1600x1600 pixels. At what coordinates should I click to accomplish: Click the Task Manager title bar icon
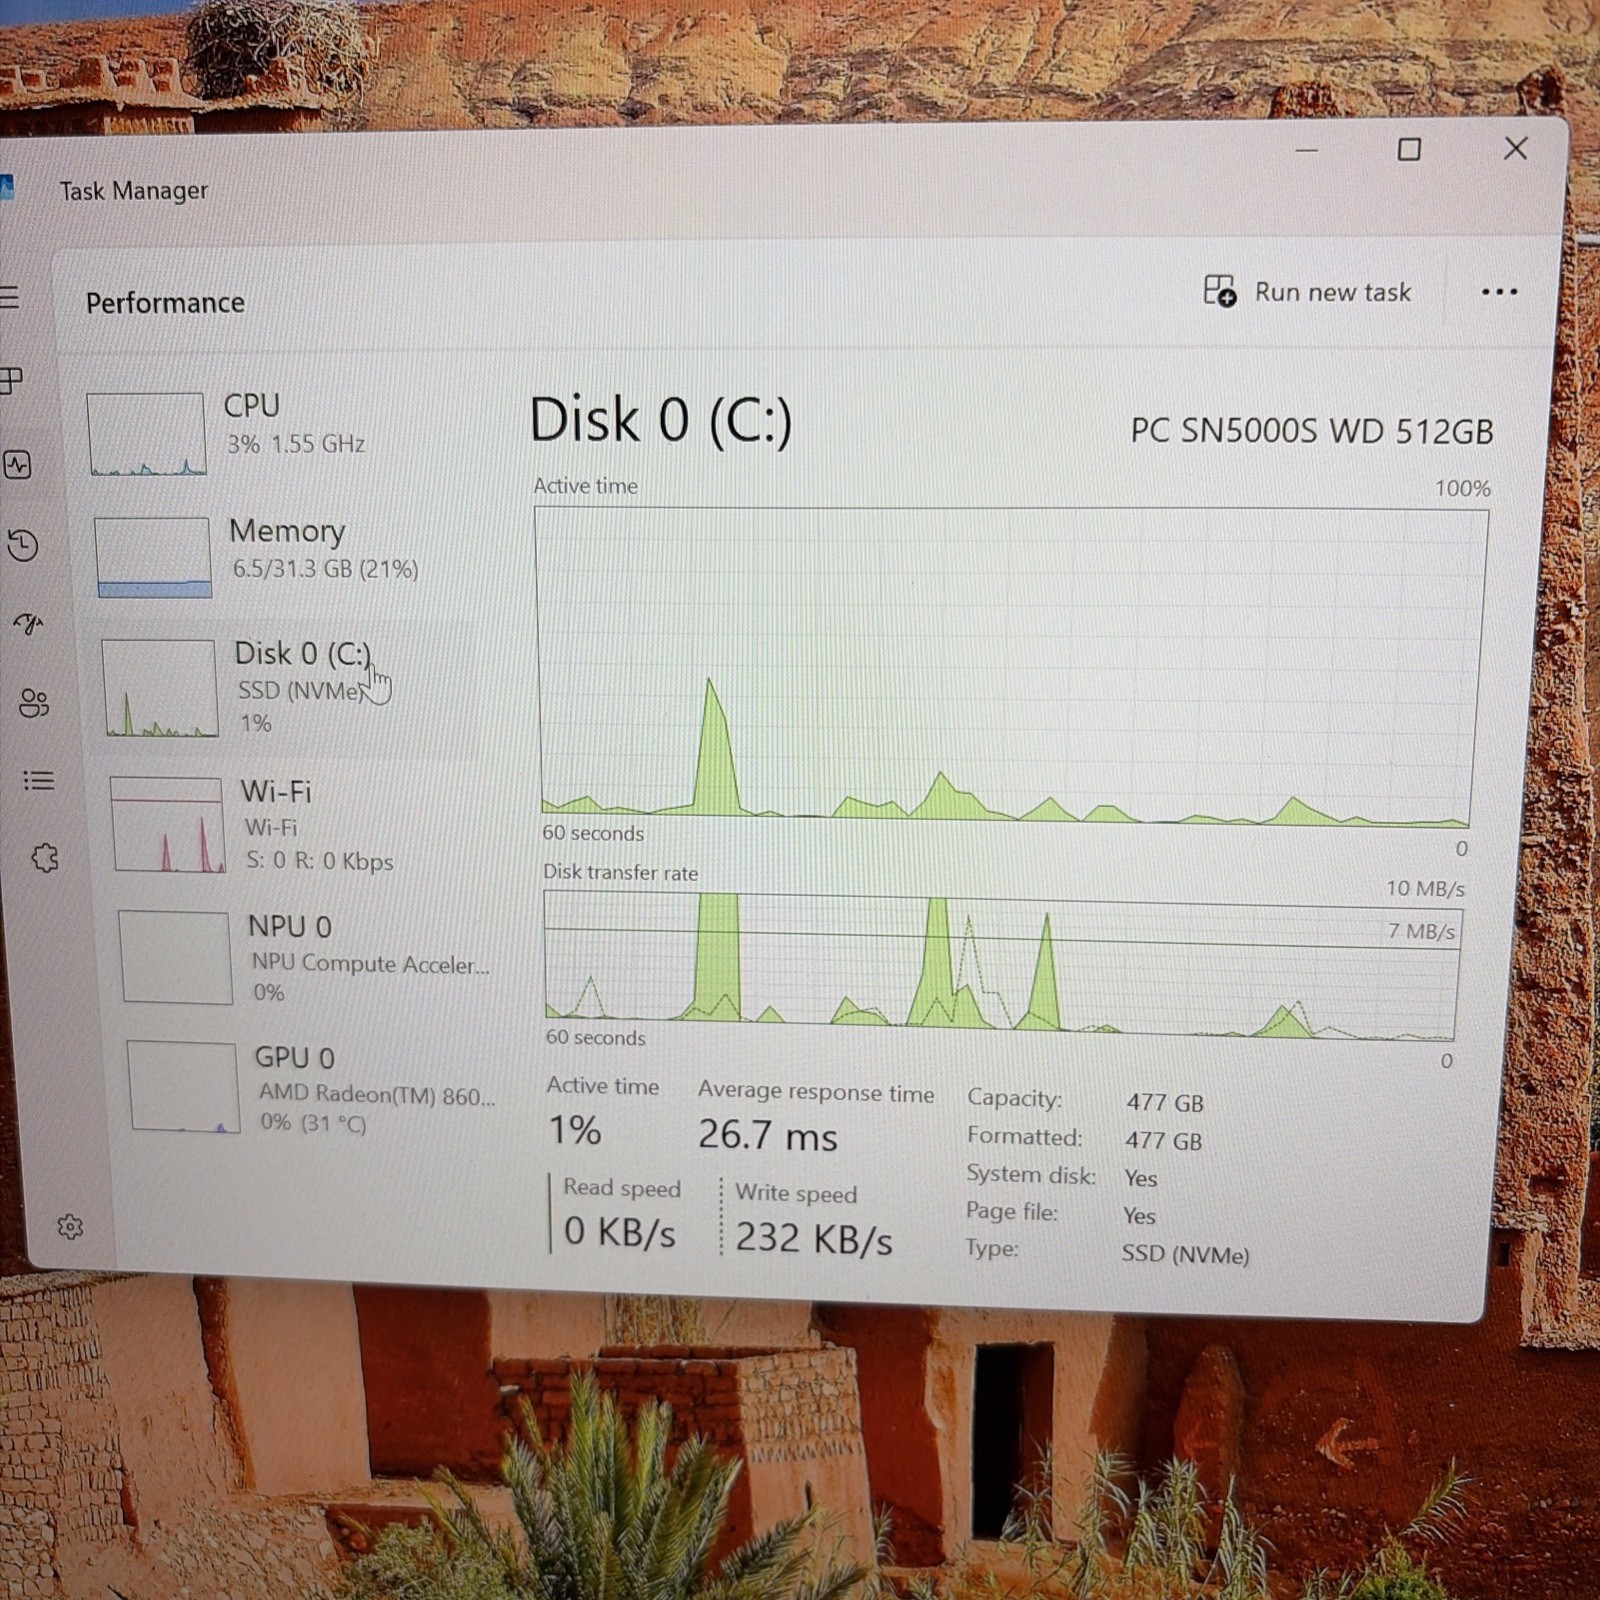(6, 187)
